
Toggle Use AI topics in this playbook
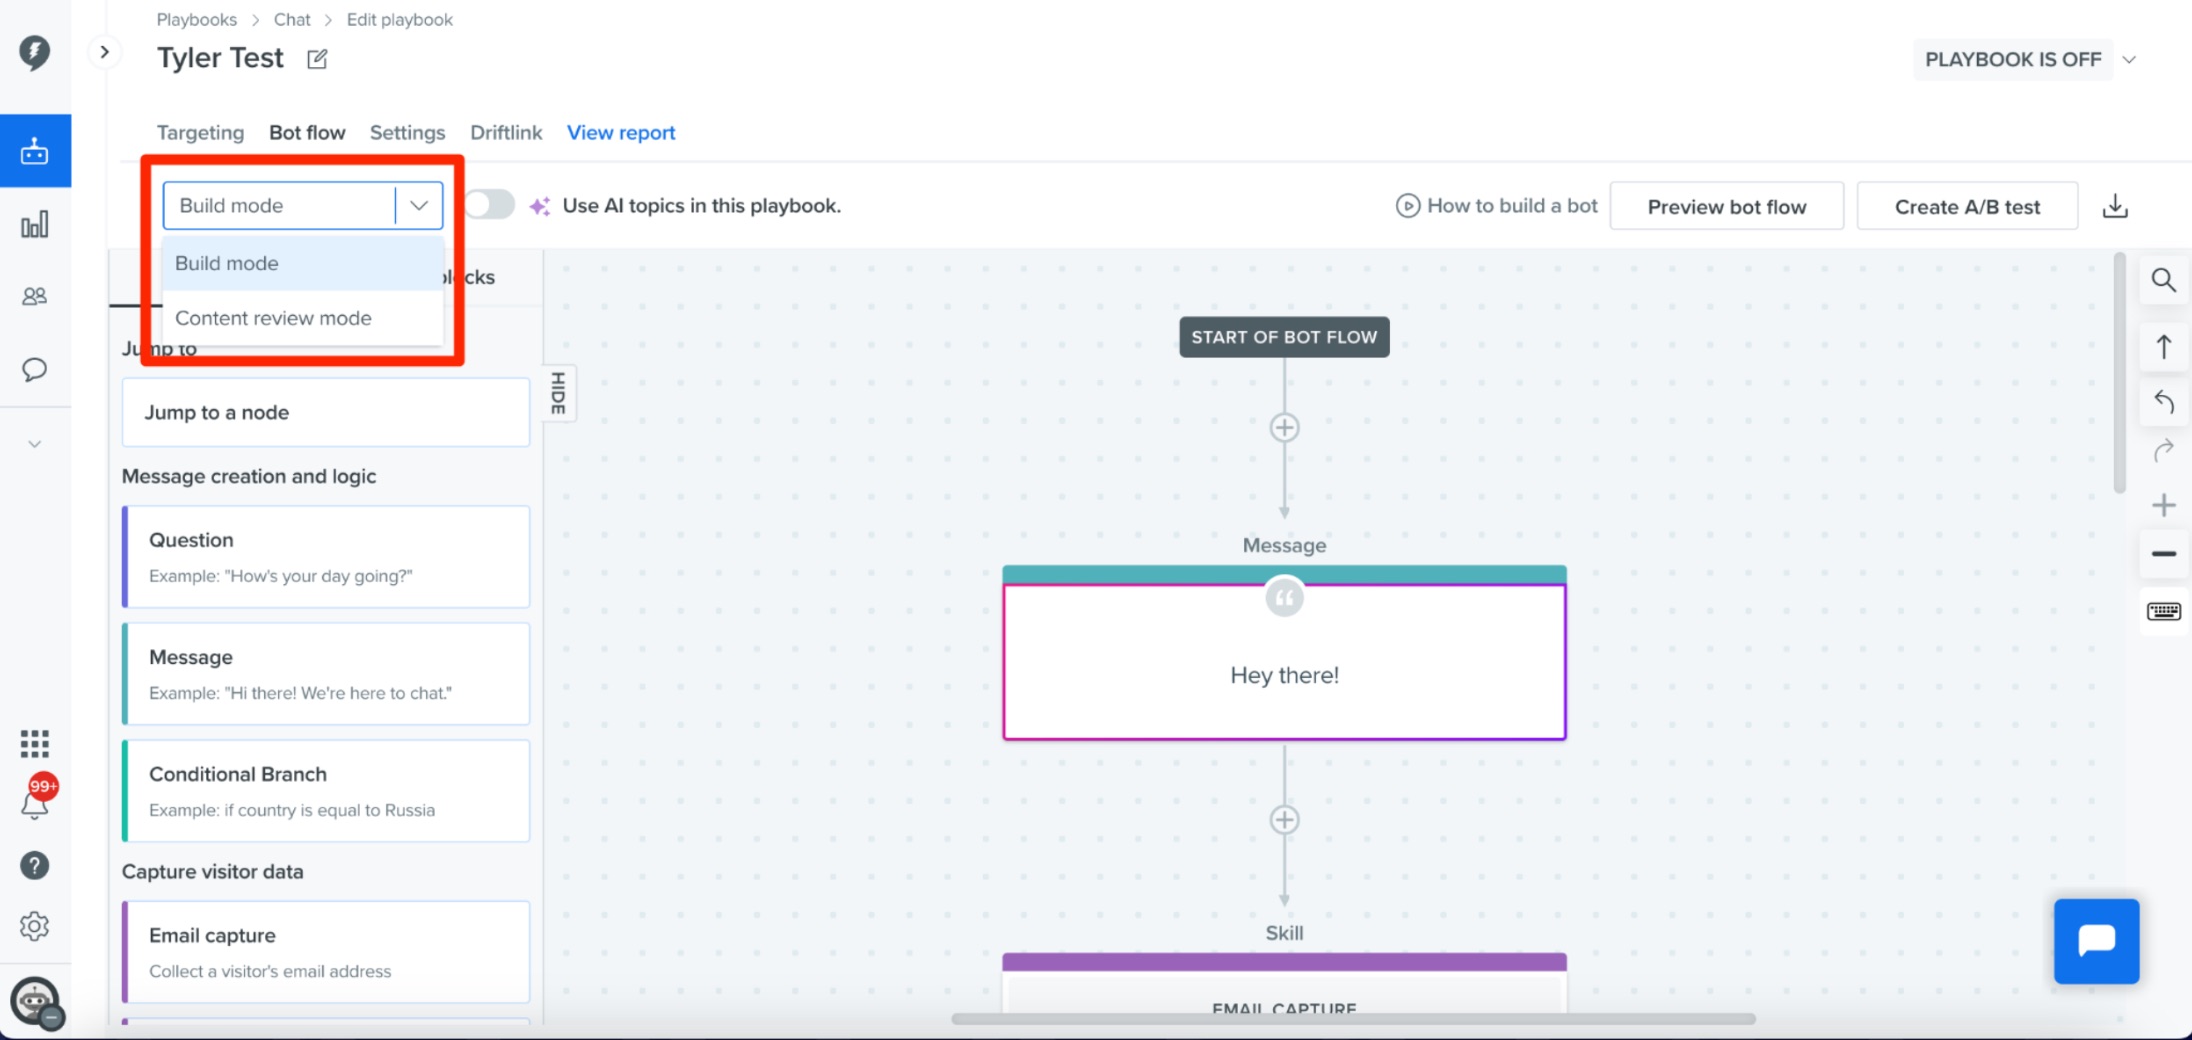click(489, 205)
